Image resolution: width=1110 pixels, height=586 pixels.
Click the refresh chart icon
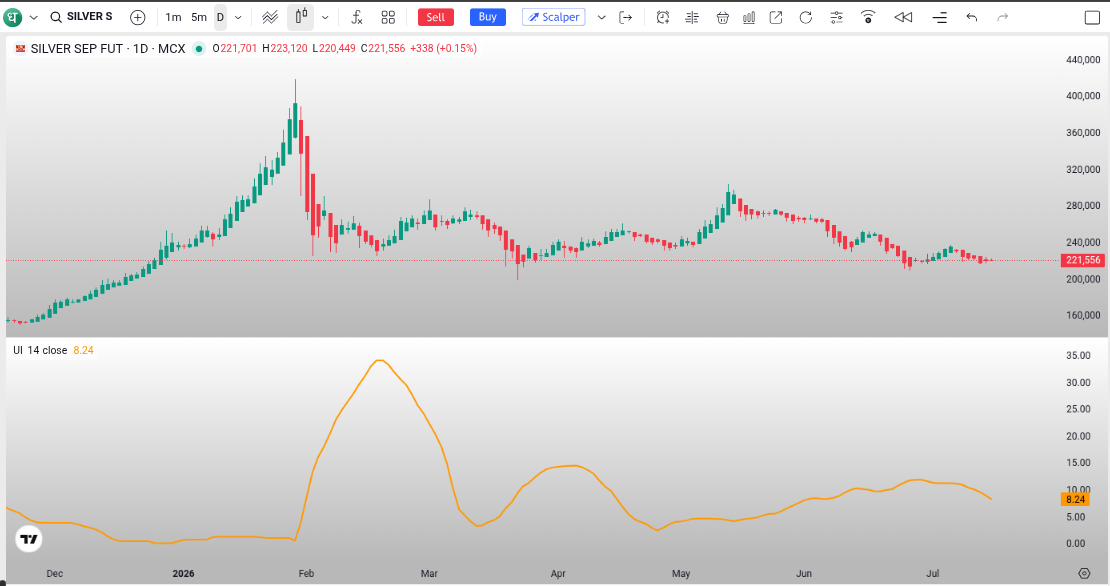point(806,17)
